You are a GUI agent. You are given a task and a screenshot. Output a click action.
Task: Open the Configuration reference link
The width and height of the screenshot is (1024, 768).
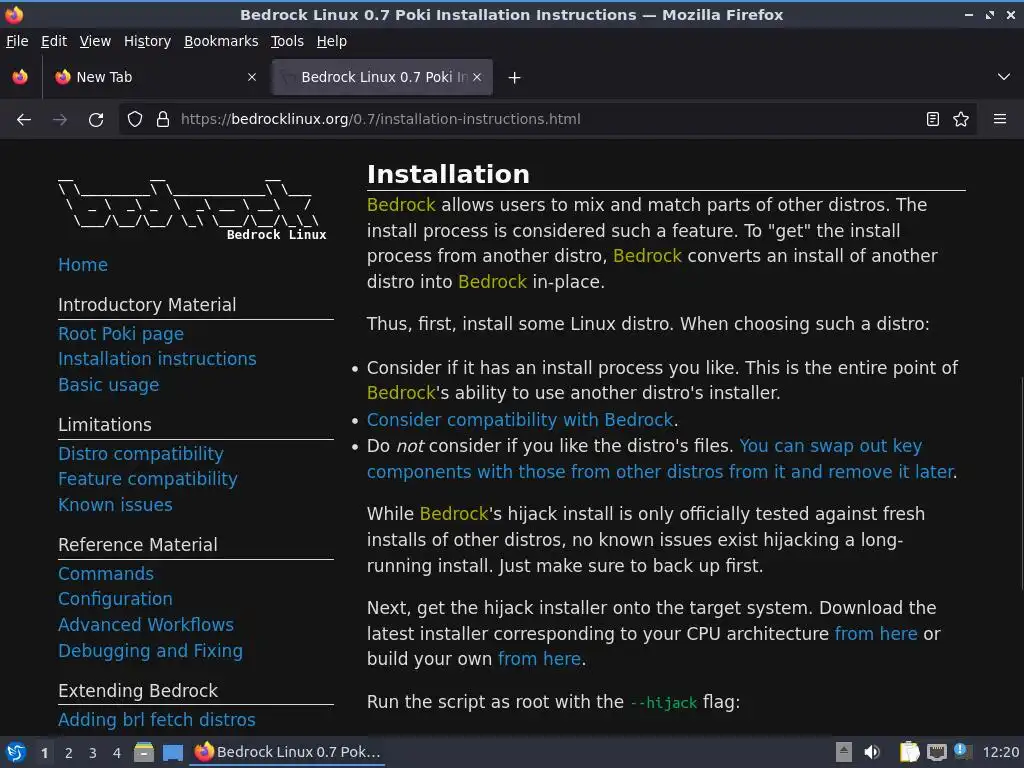[116, 600]
